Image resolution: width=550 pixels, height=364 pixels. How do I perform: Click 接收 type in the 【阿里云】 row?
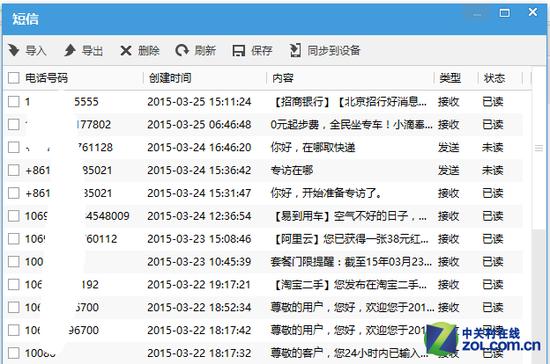pyautogui.click(x=449, y=239)
